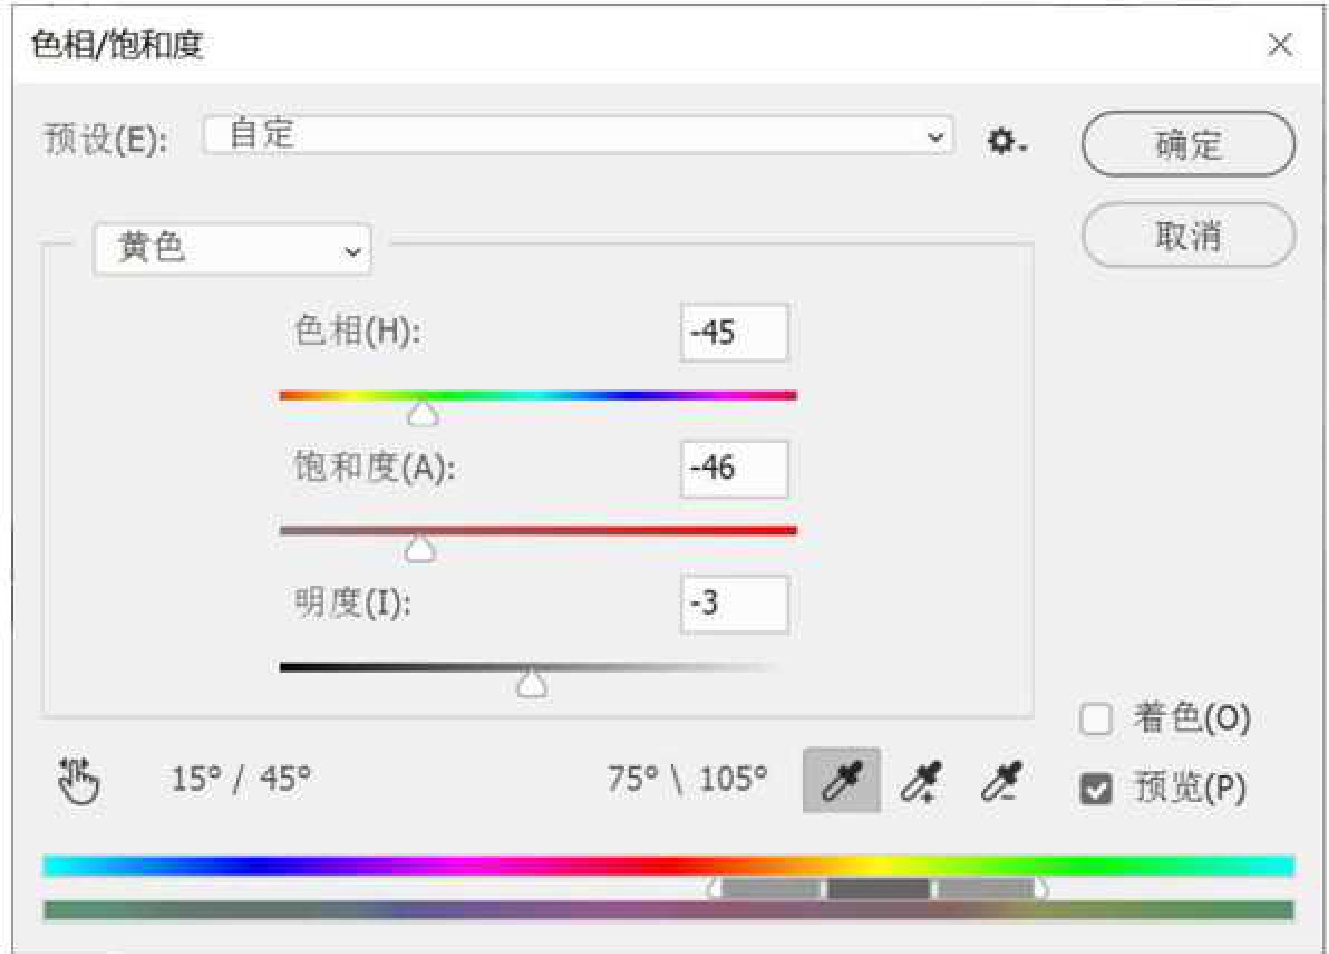Click 确定 to confirm changes

(x=1188, y=144)
